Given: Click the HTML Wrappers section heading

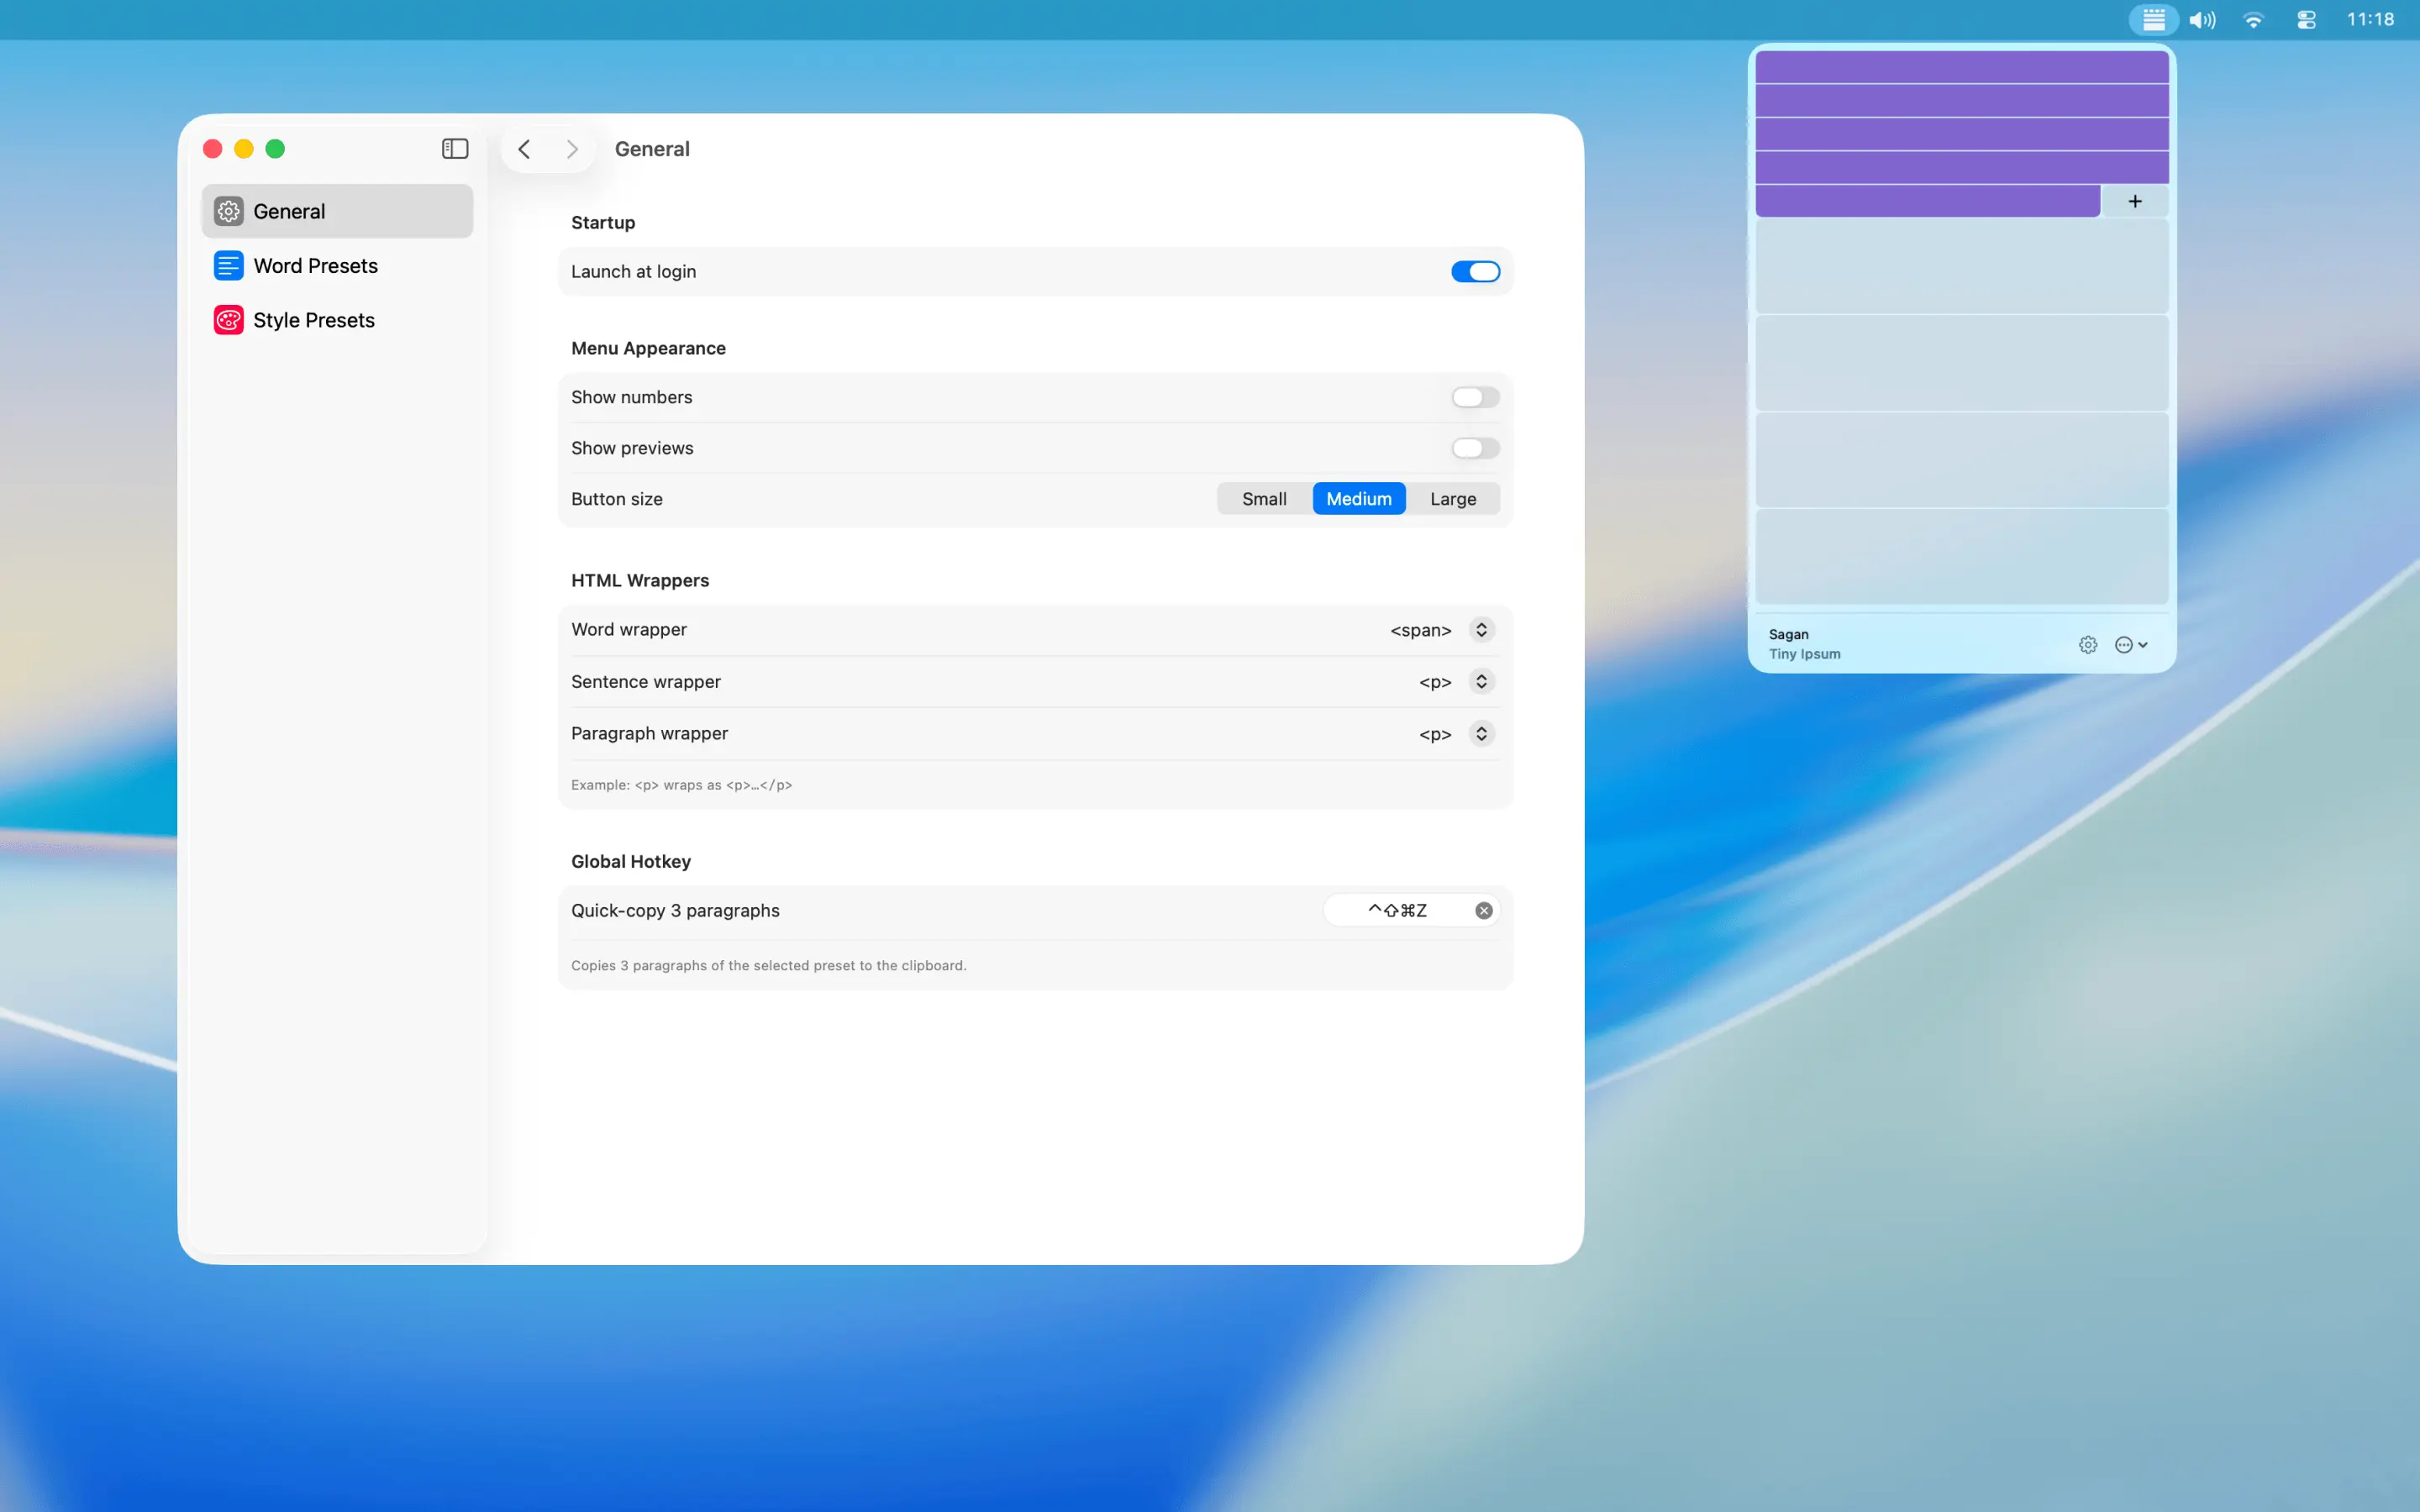Looking at the screenshot, I should coord(640,580).
